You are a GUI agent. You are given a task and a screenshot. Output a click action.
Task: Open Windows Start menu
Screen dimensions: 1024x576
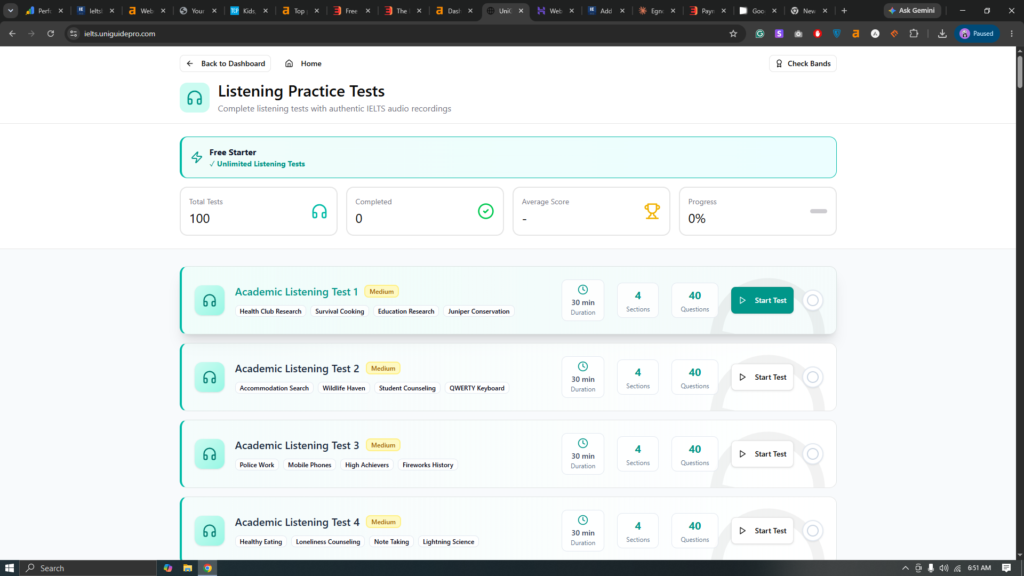coord(9,568)
